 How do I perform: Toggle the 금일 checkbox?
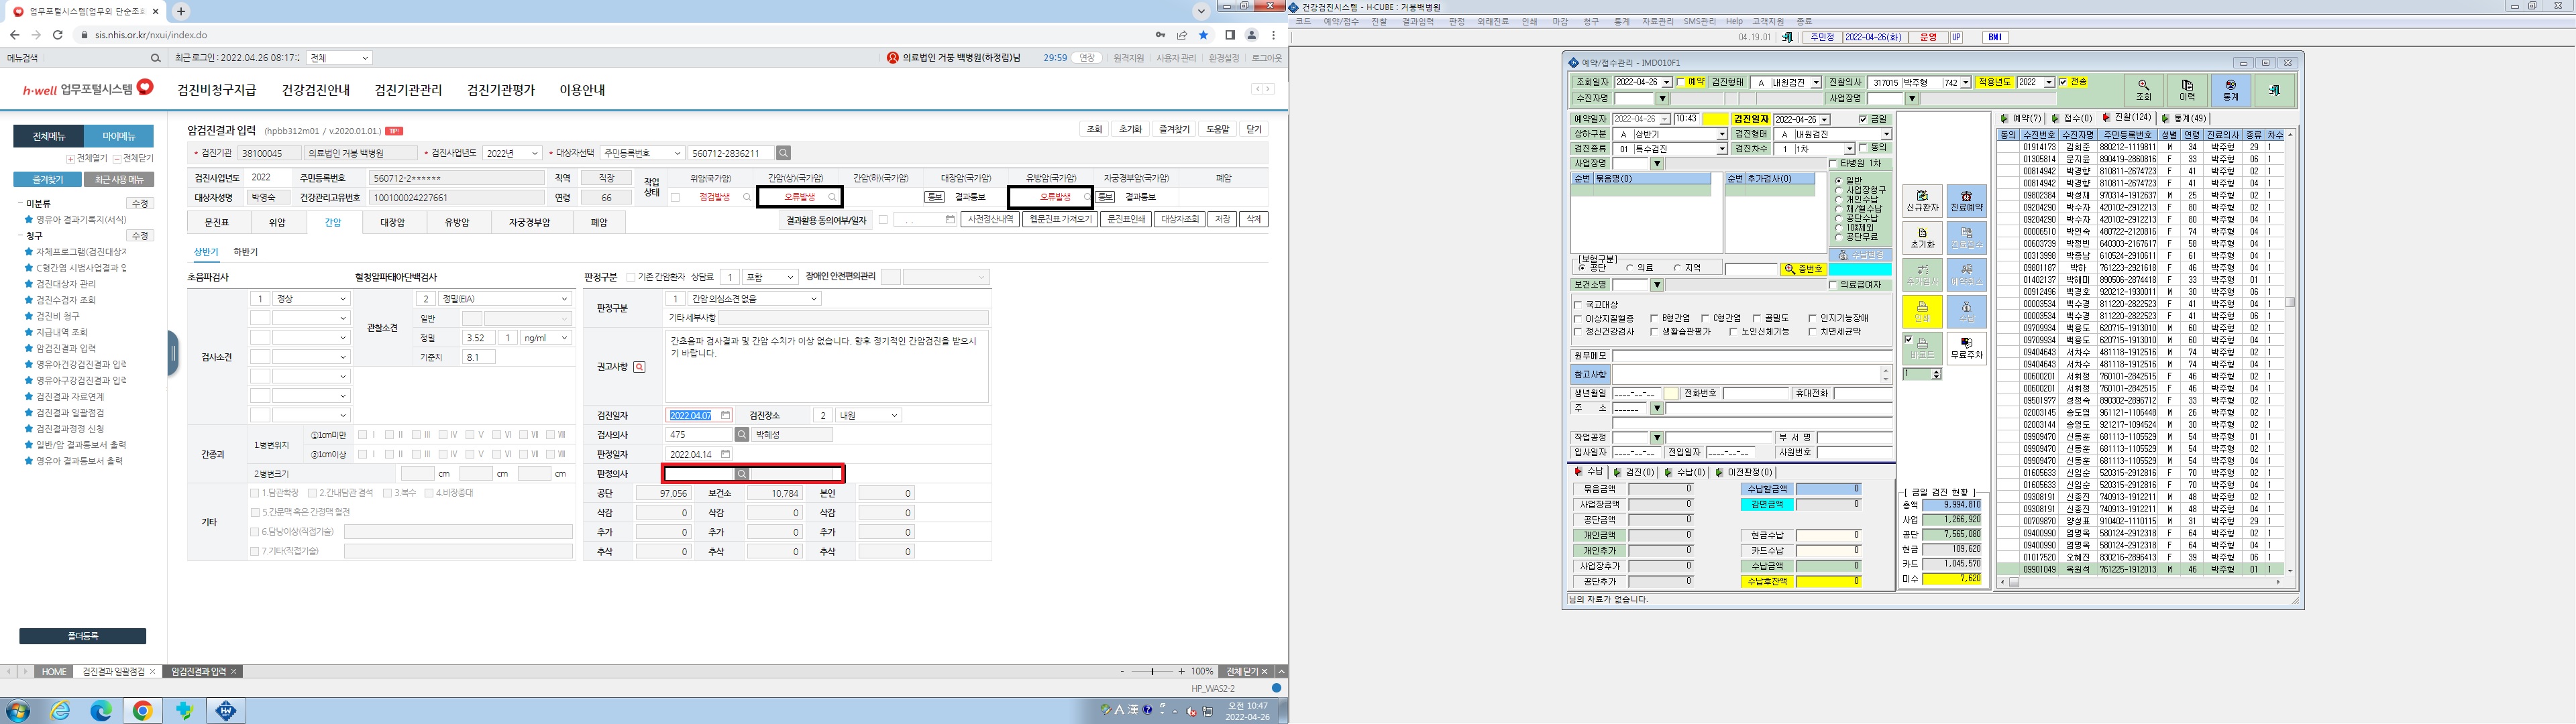click(1863, 119)
